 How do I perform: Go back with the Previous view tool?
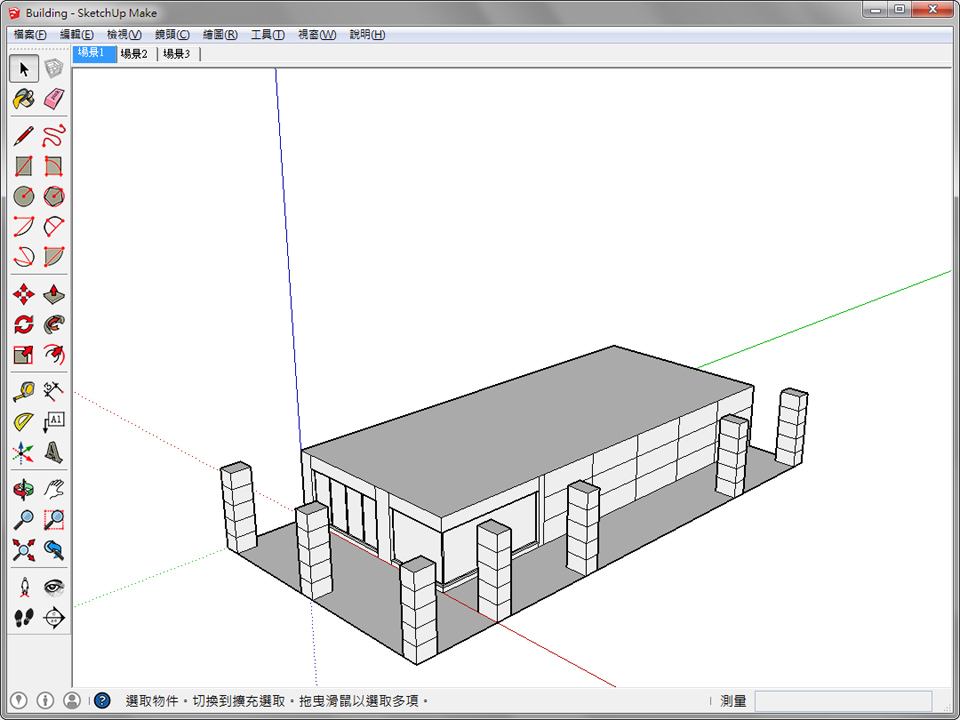click(x=54, y=550)
